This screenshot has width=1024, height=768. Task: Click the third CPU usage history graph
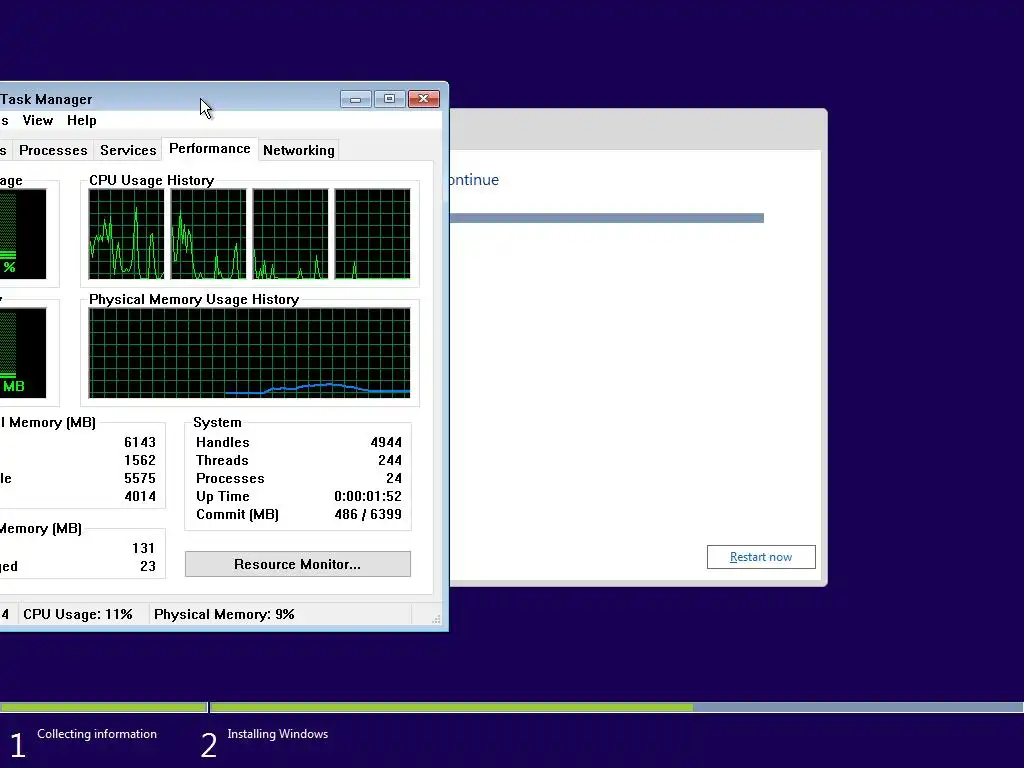click(291, 234)
